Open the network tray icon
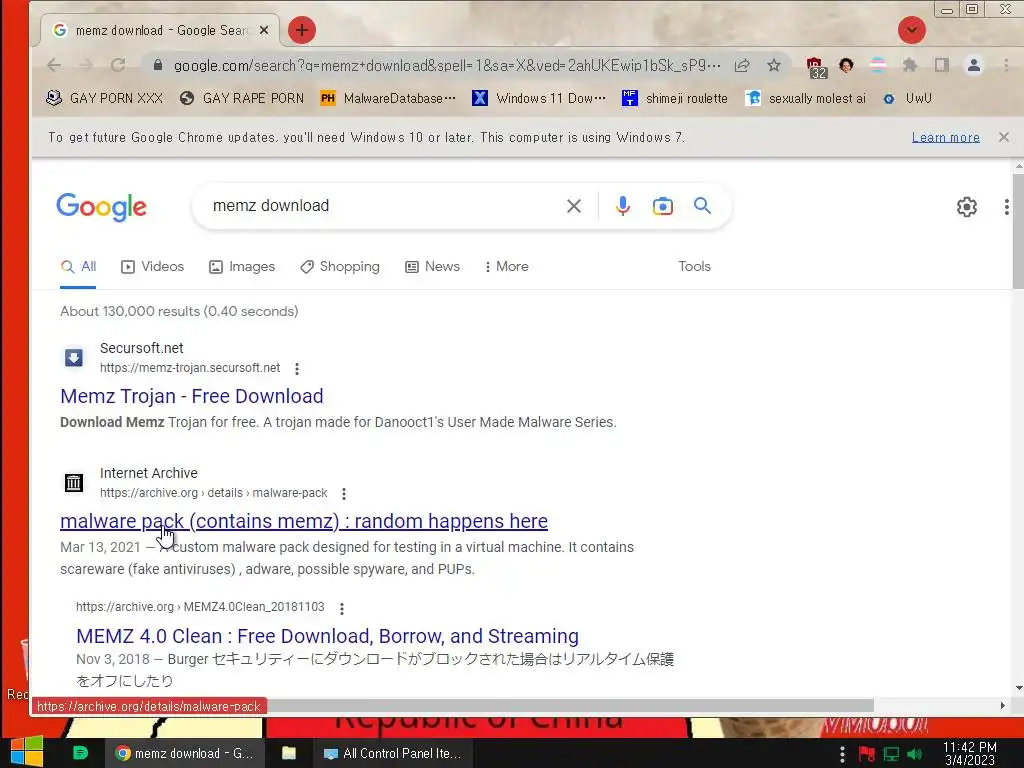This screenshot has width=1024, height=768. point(891,754)
